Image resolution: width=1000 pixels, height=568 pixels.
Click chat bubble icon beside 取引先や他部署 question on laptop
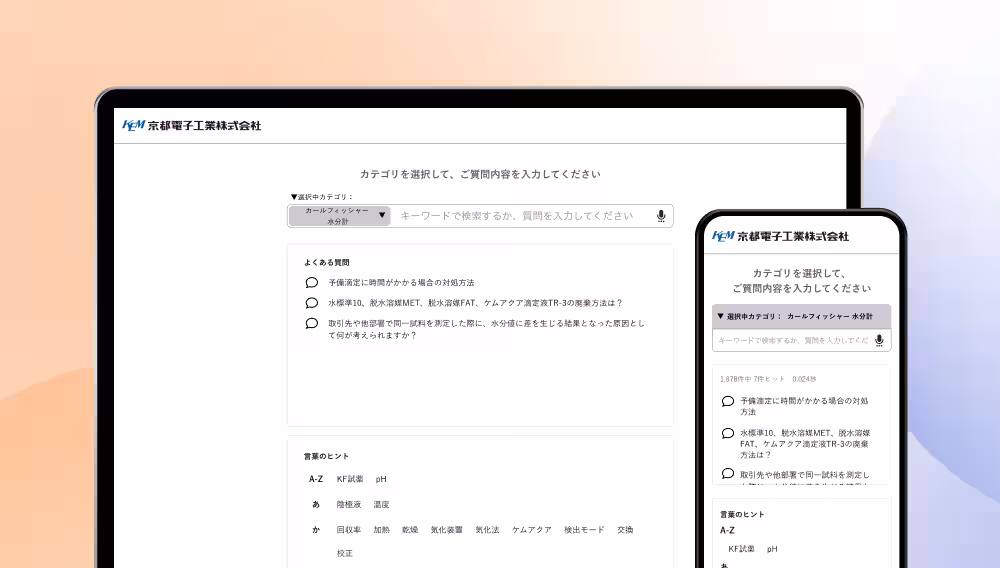tap(311, 323)
